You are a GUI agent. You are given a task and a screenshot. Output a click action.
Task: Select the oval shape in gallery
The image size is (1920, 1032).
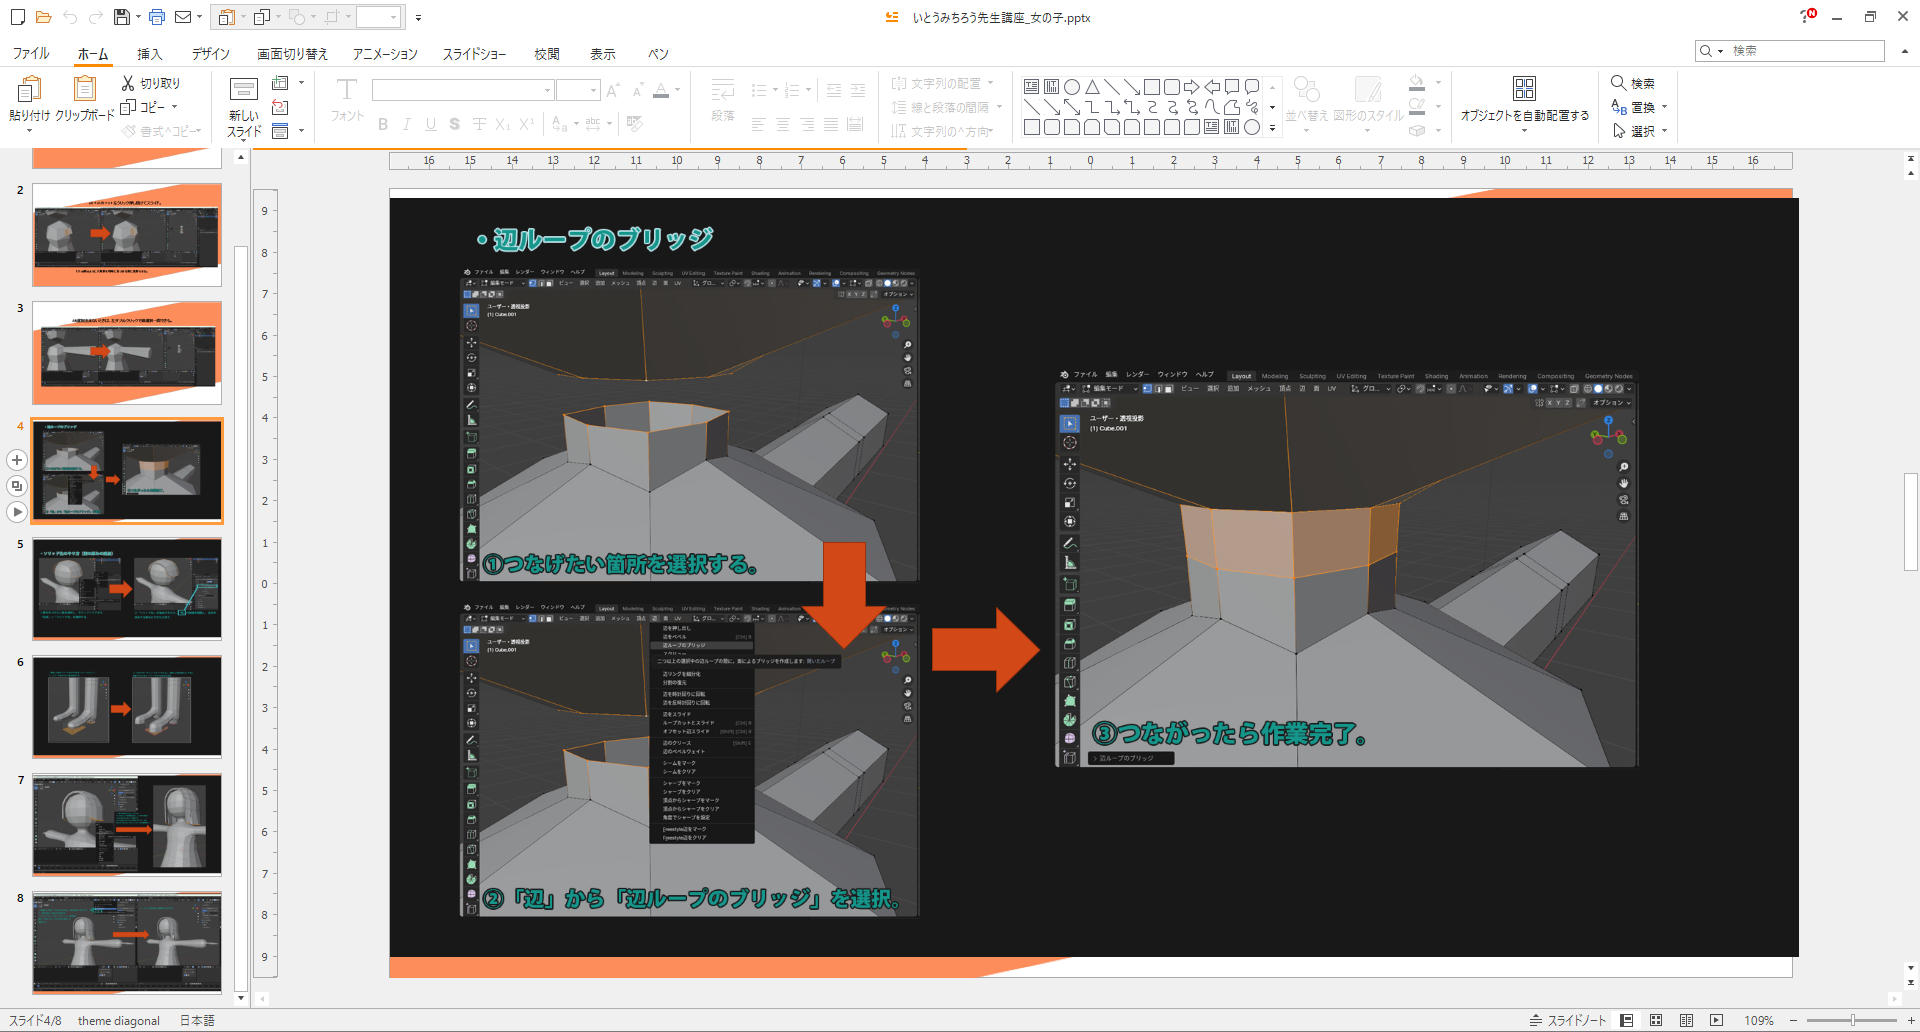click(x=1072, y=87)
